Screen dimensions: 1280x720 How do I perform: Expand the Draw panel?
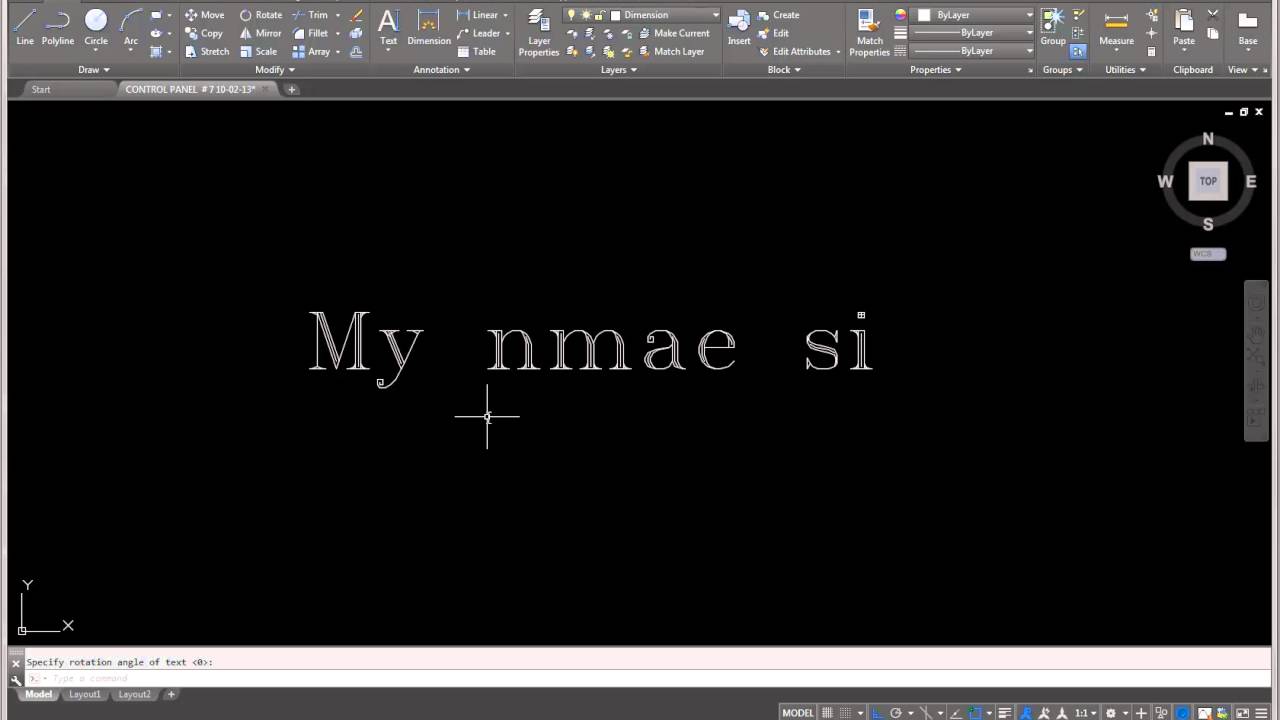[x=94, y=70]
